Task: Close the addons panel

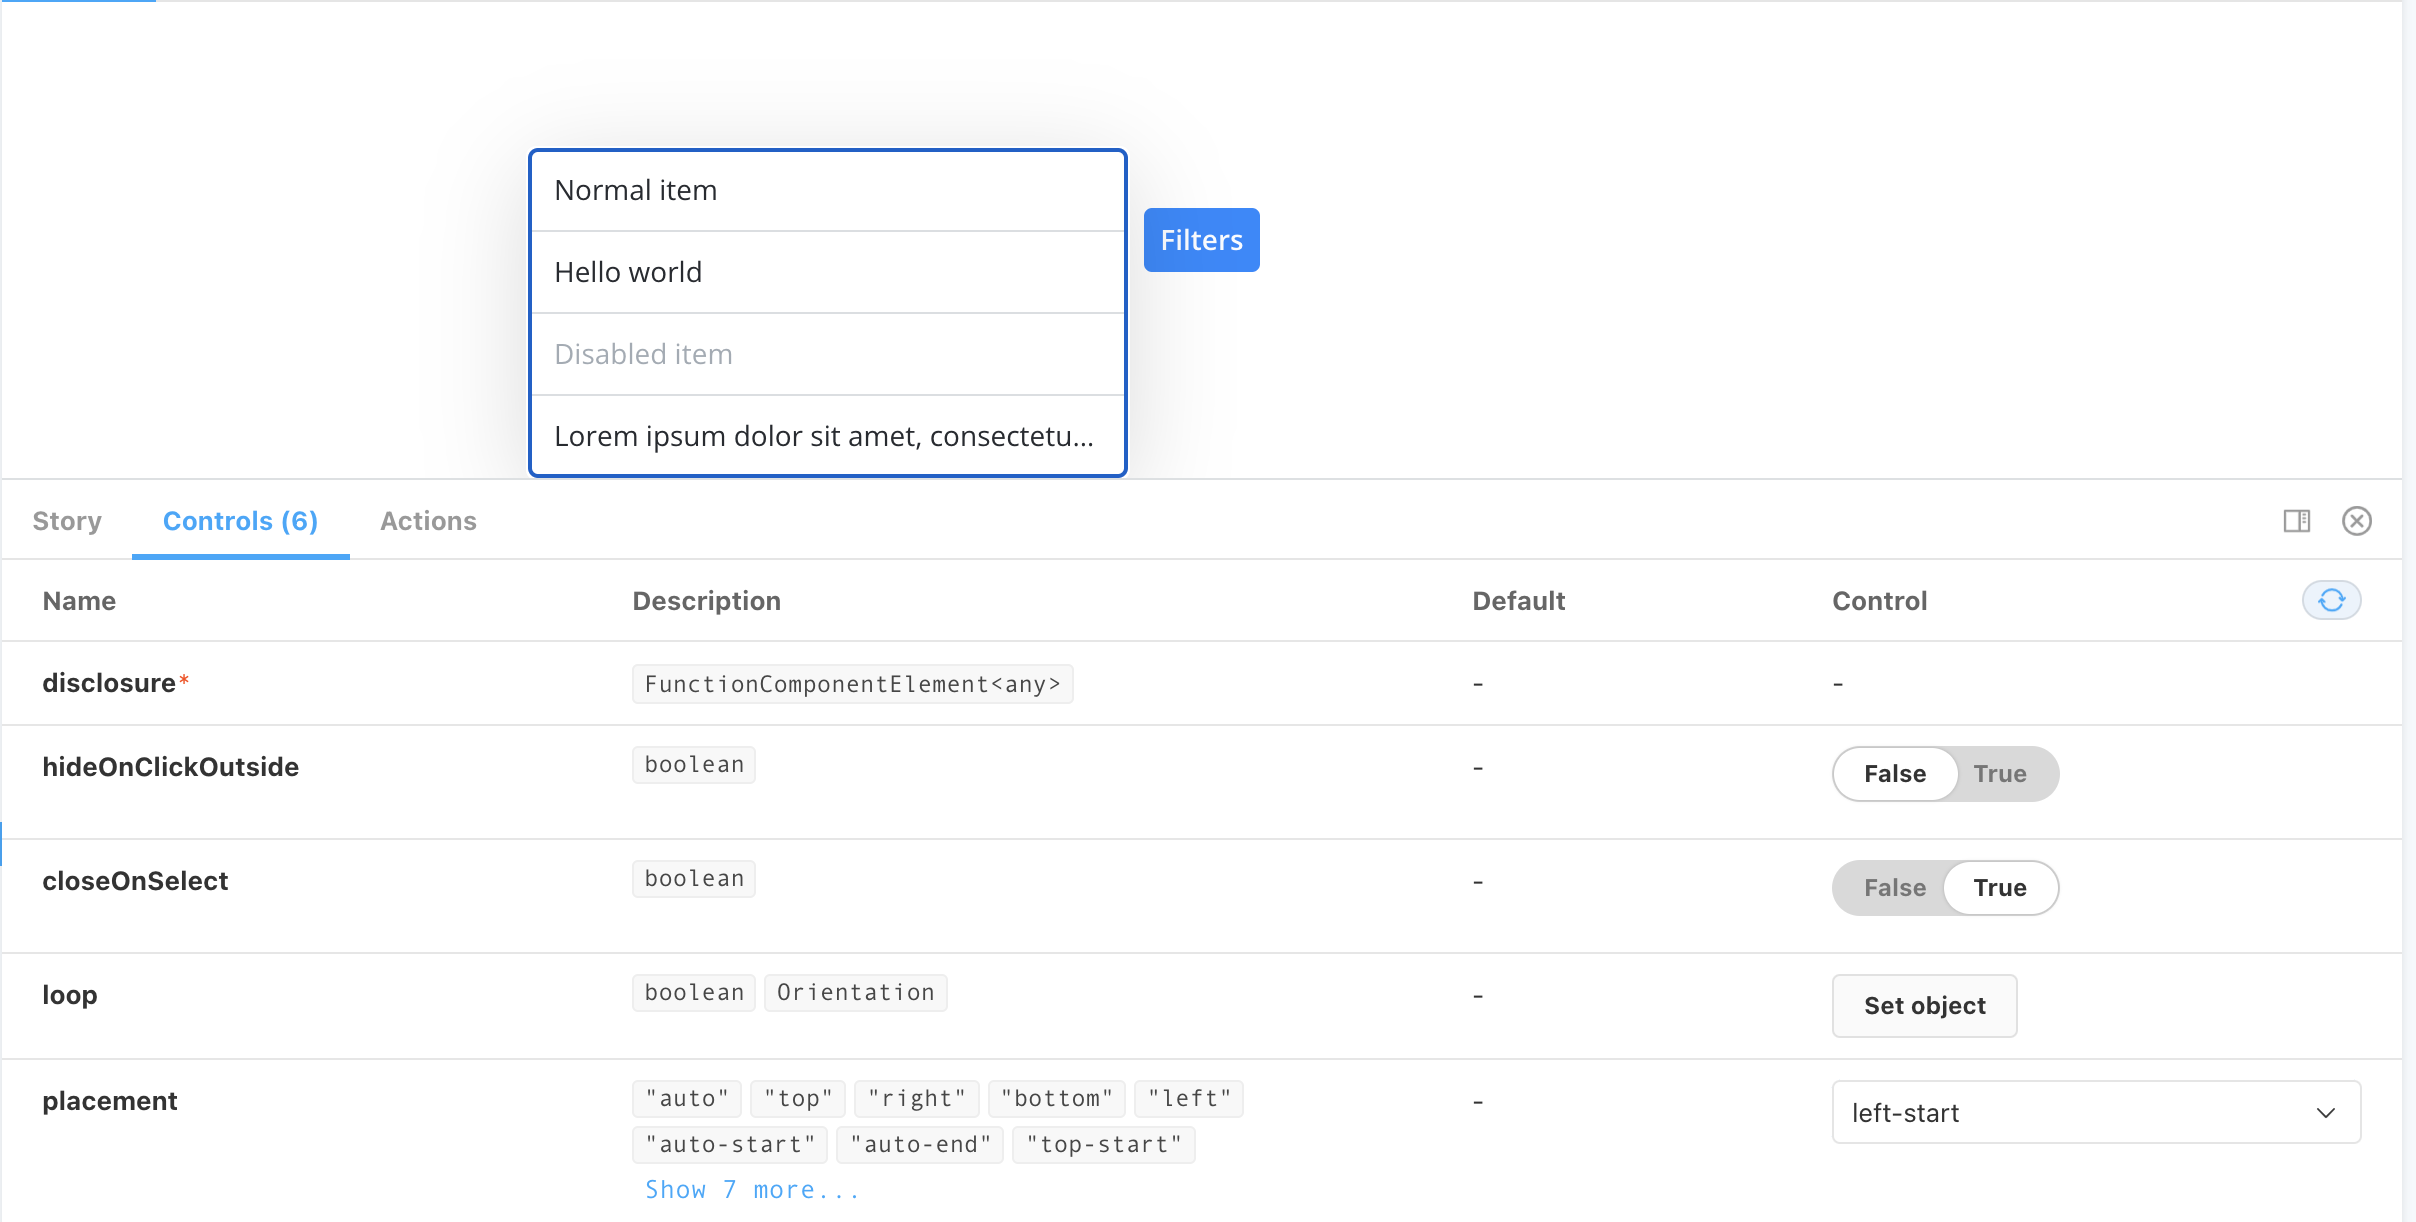Action: [2357, 520]
